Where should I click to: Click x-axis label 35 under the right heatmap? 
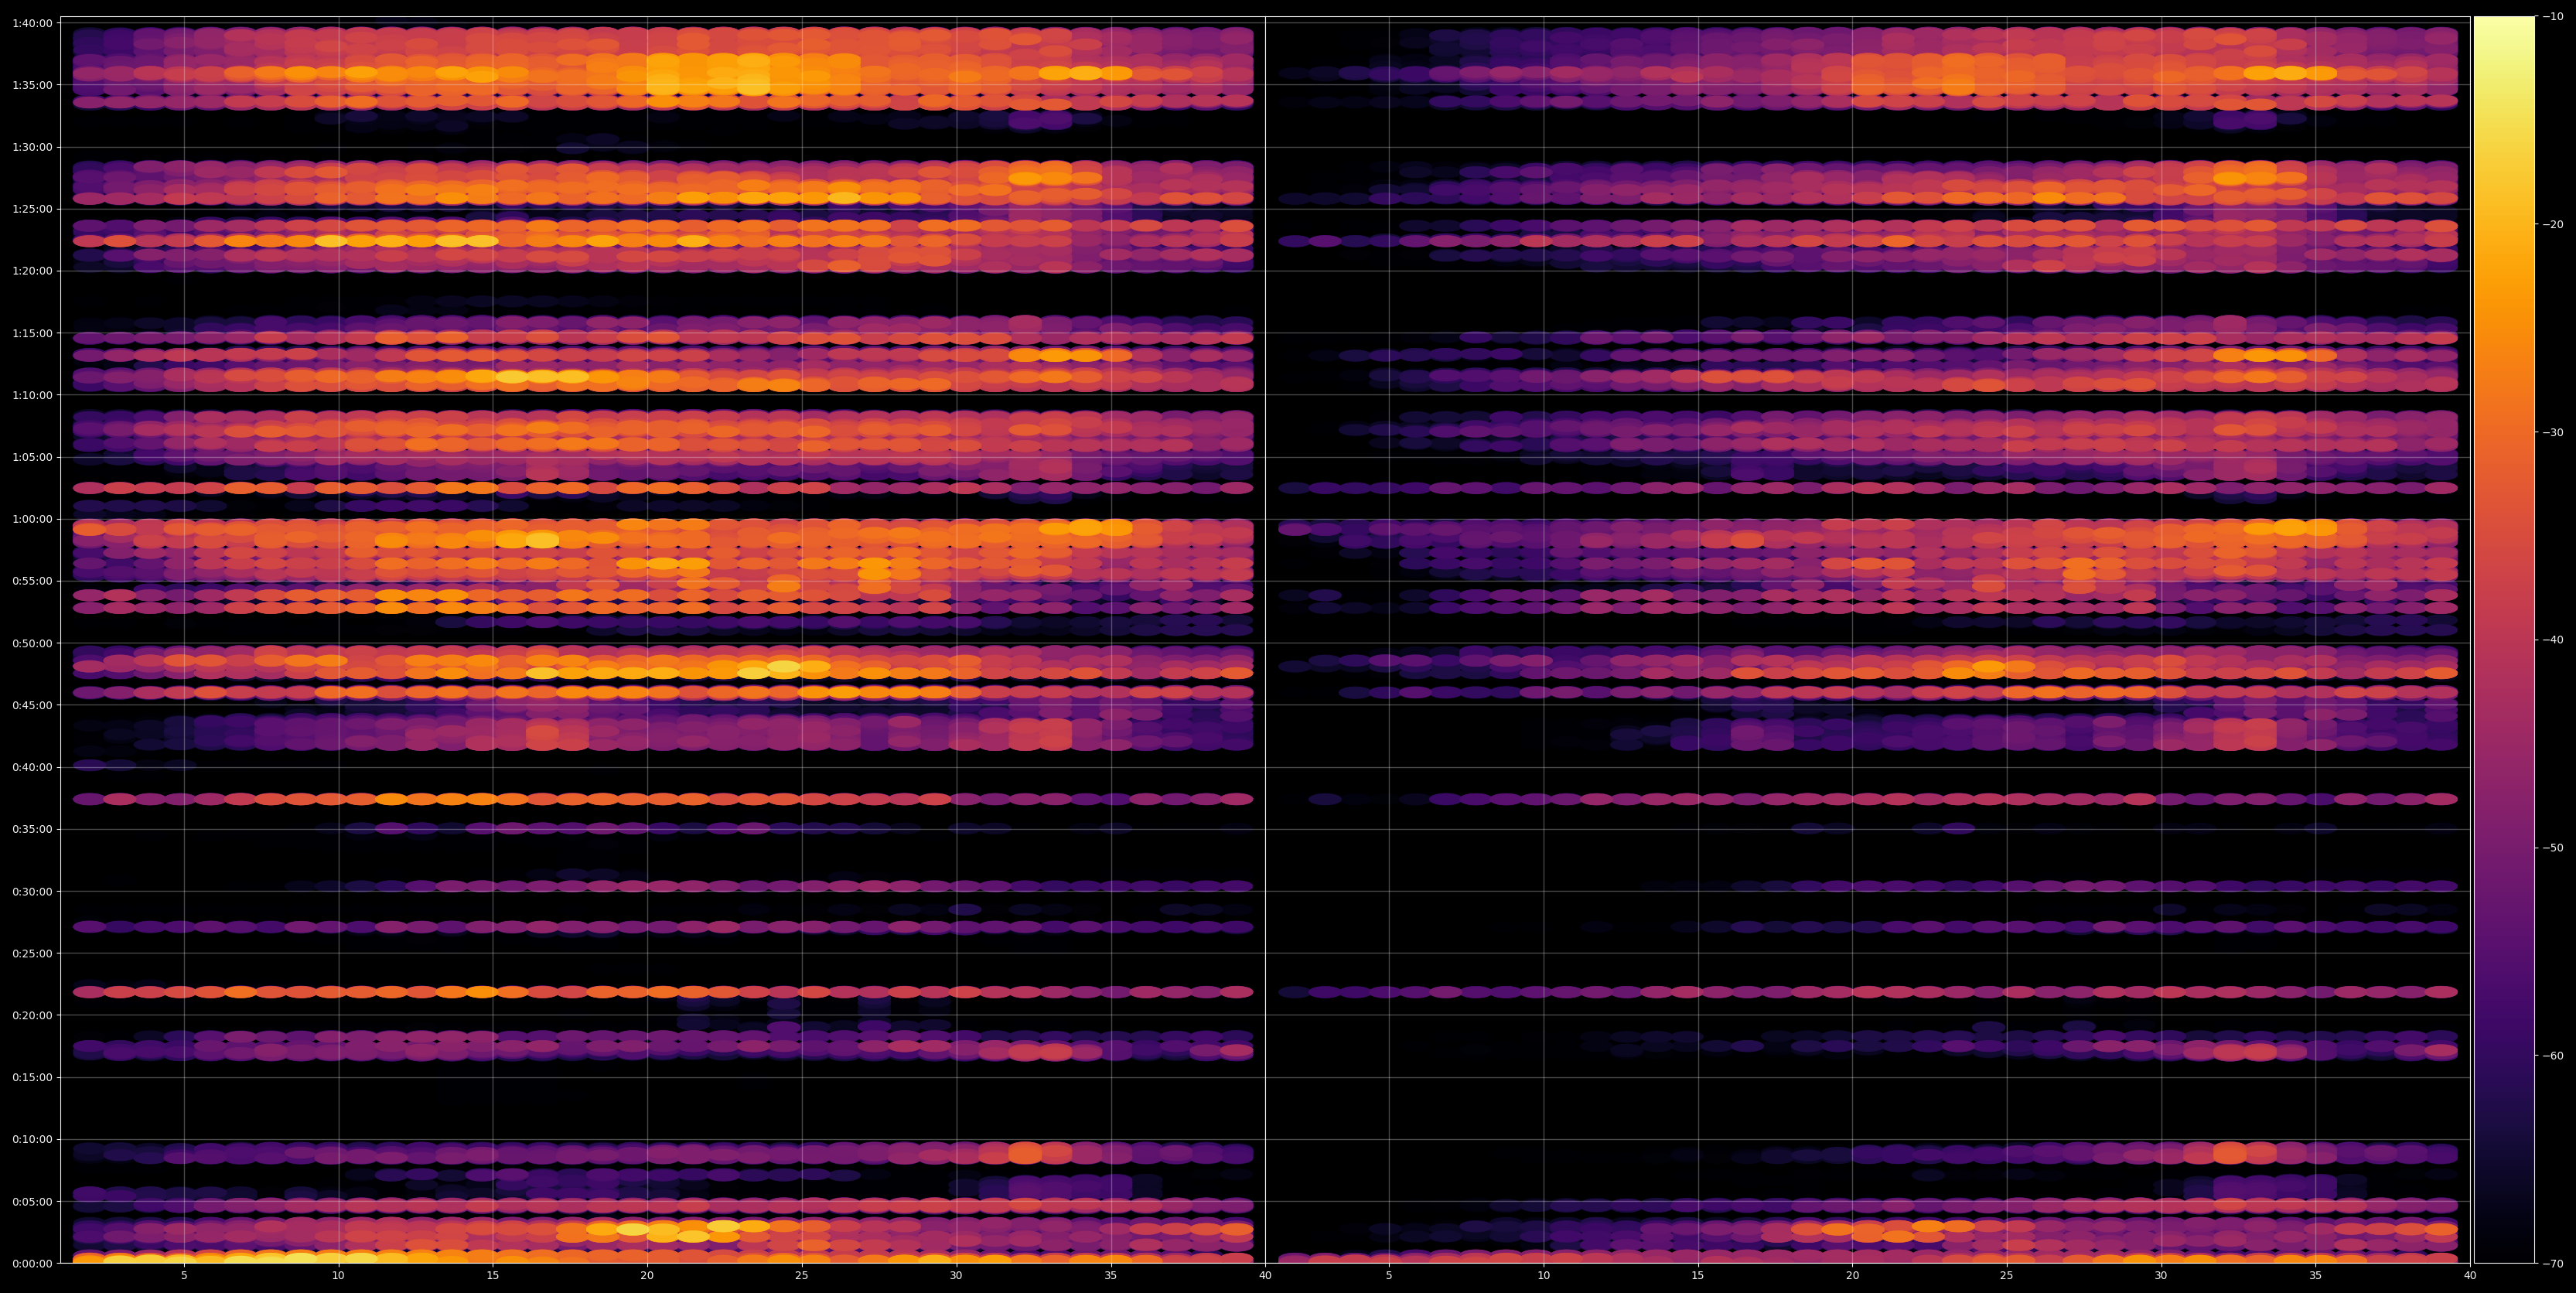pos(2316,1276)
